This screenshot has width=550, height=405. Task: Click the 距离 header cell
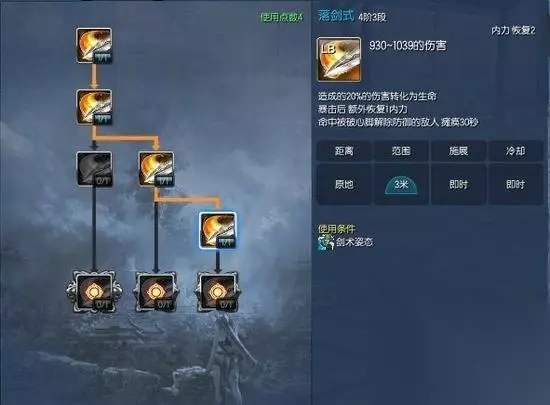344,151
